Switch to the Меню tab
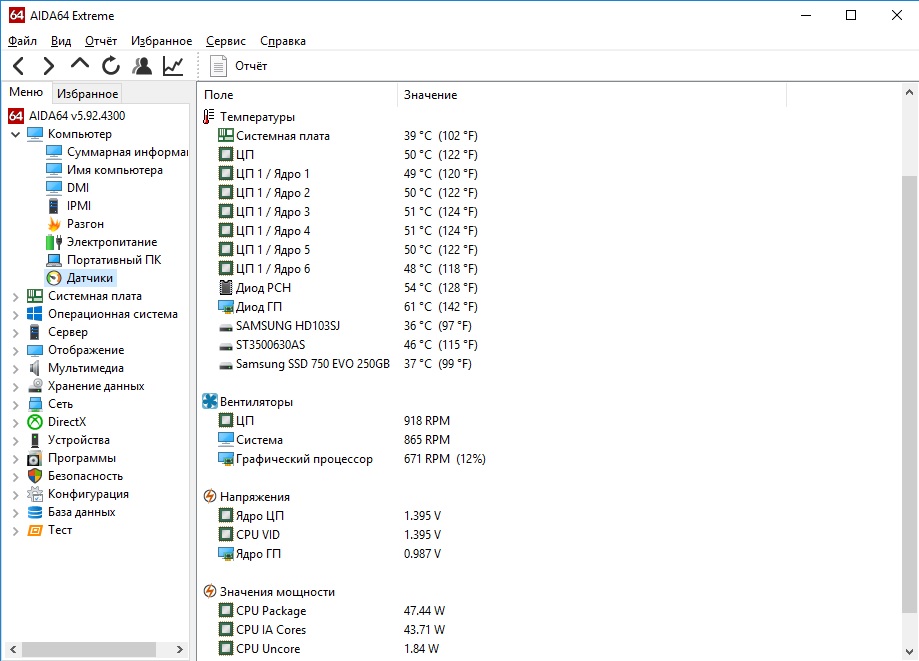 coord(26,92)
